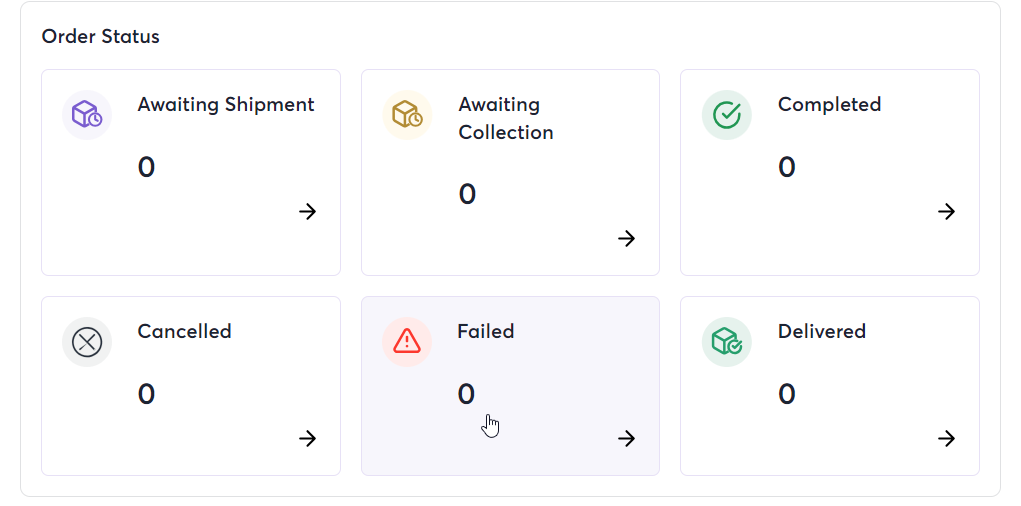The height and width of the screenshot is (506, 1021).
Task: Click the arrow on the Failed card
Action: (x=626, y=438)
